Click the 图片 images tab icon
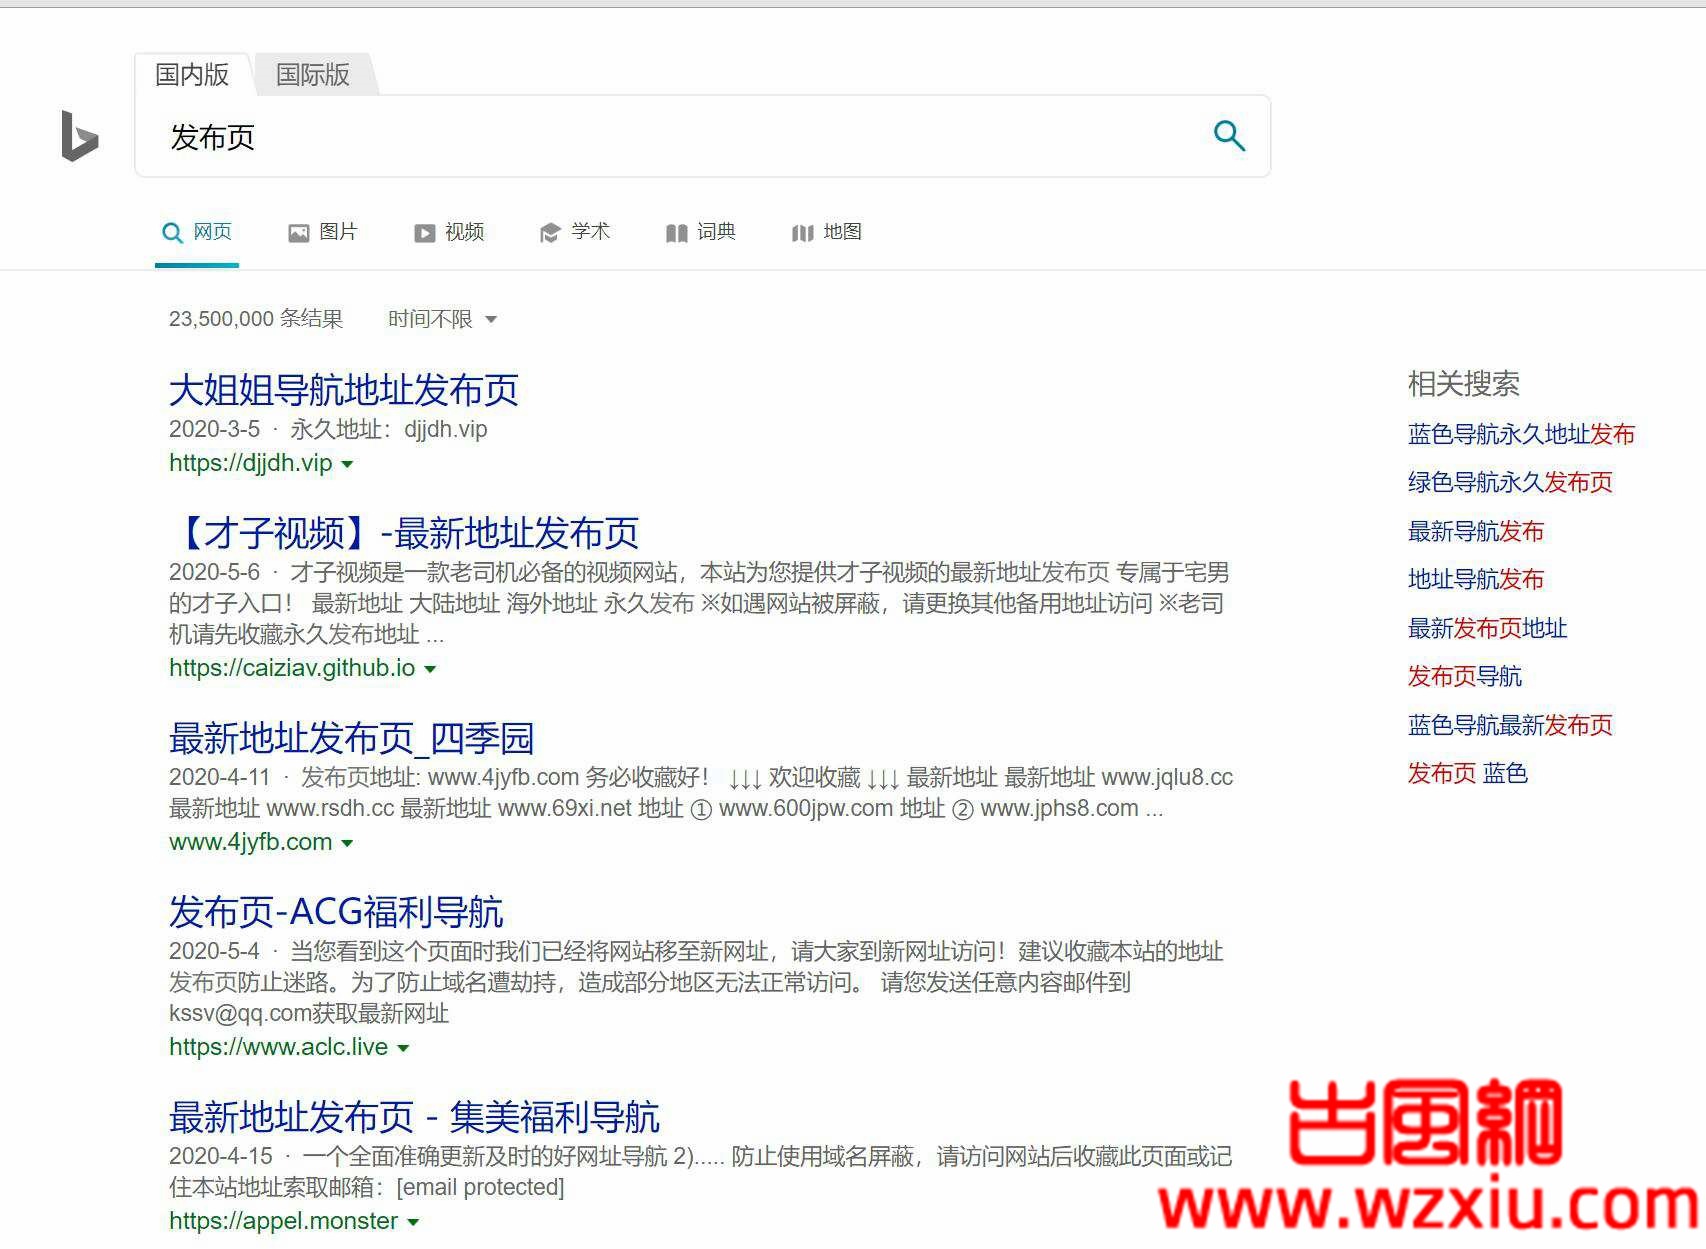The width and height of the screenshot is (1706, 1249). 298,233
